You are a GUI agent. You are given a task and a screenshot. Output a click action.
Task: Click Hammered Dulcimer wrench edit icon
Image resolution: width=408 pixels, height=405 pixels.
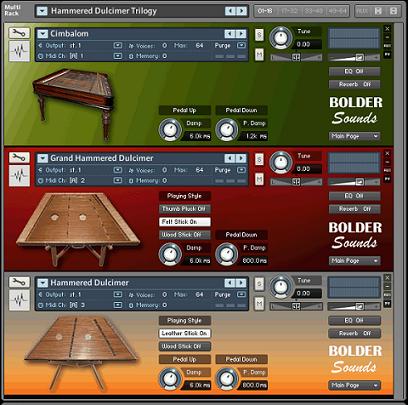coord(19,282)
